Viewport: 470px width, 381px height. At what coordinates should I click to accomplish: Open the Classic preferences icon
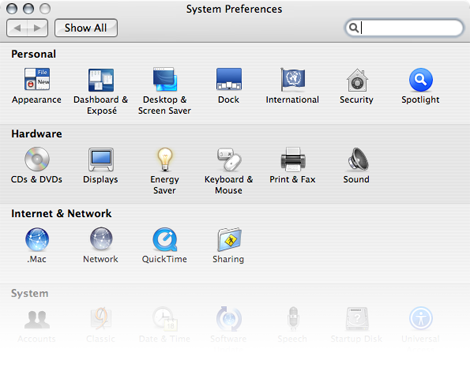tap(101, 318)
